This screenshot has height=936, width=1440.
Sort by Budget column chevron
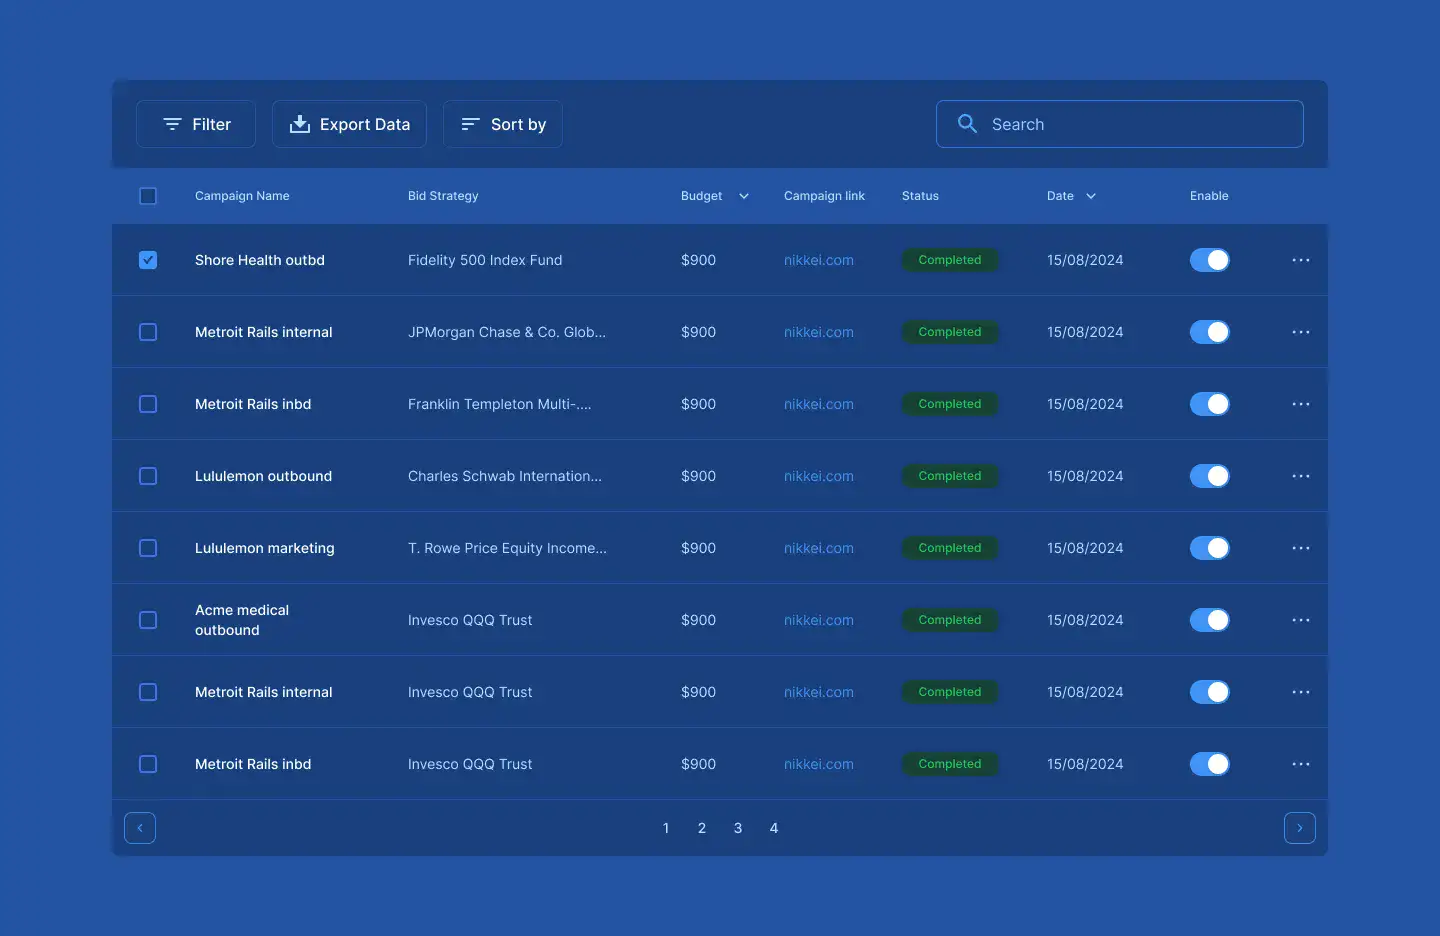click(x=744, y=196)
